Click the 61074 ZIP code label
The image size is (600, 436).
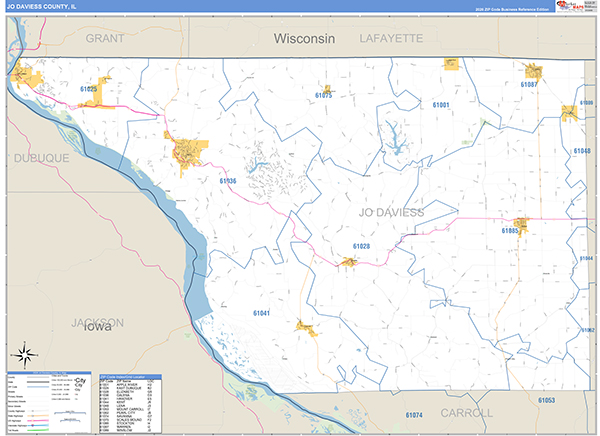(414, 414)
